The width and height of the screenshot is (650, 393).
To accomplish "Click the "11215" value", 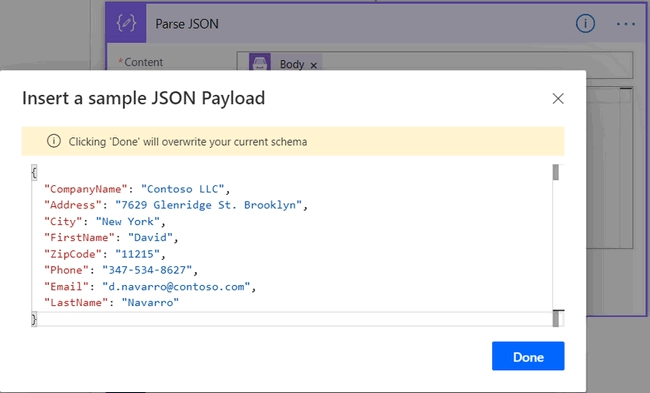I will point(137,254).
